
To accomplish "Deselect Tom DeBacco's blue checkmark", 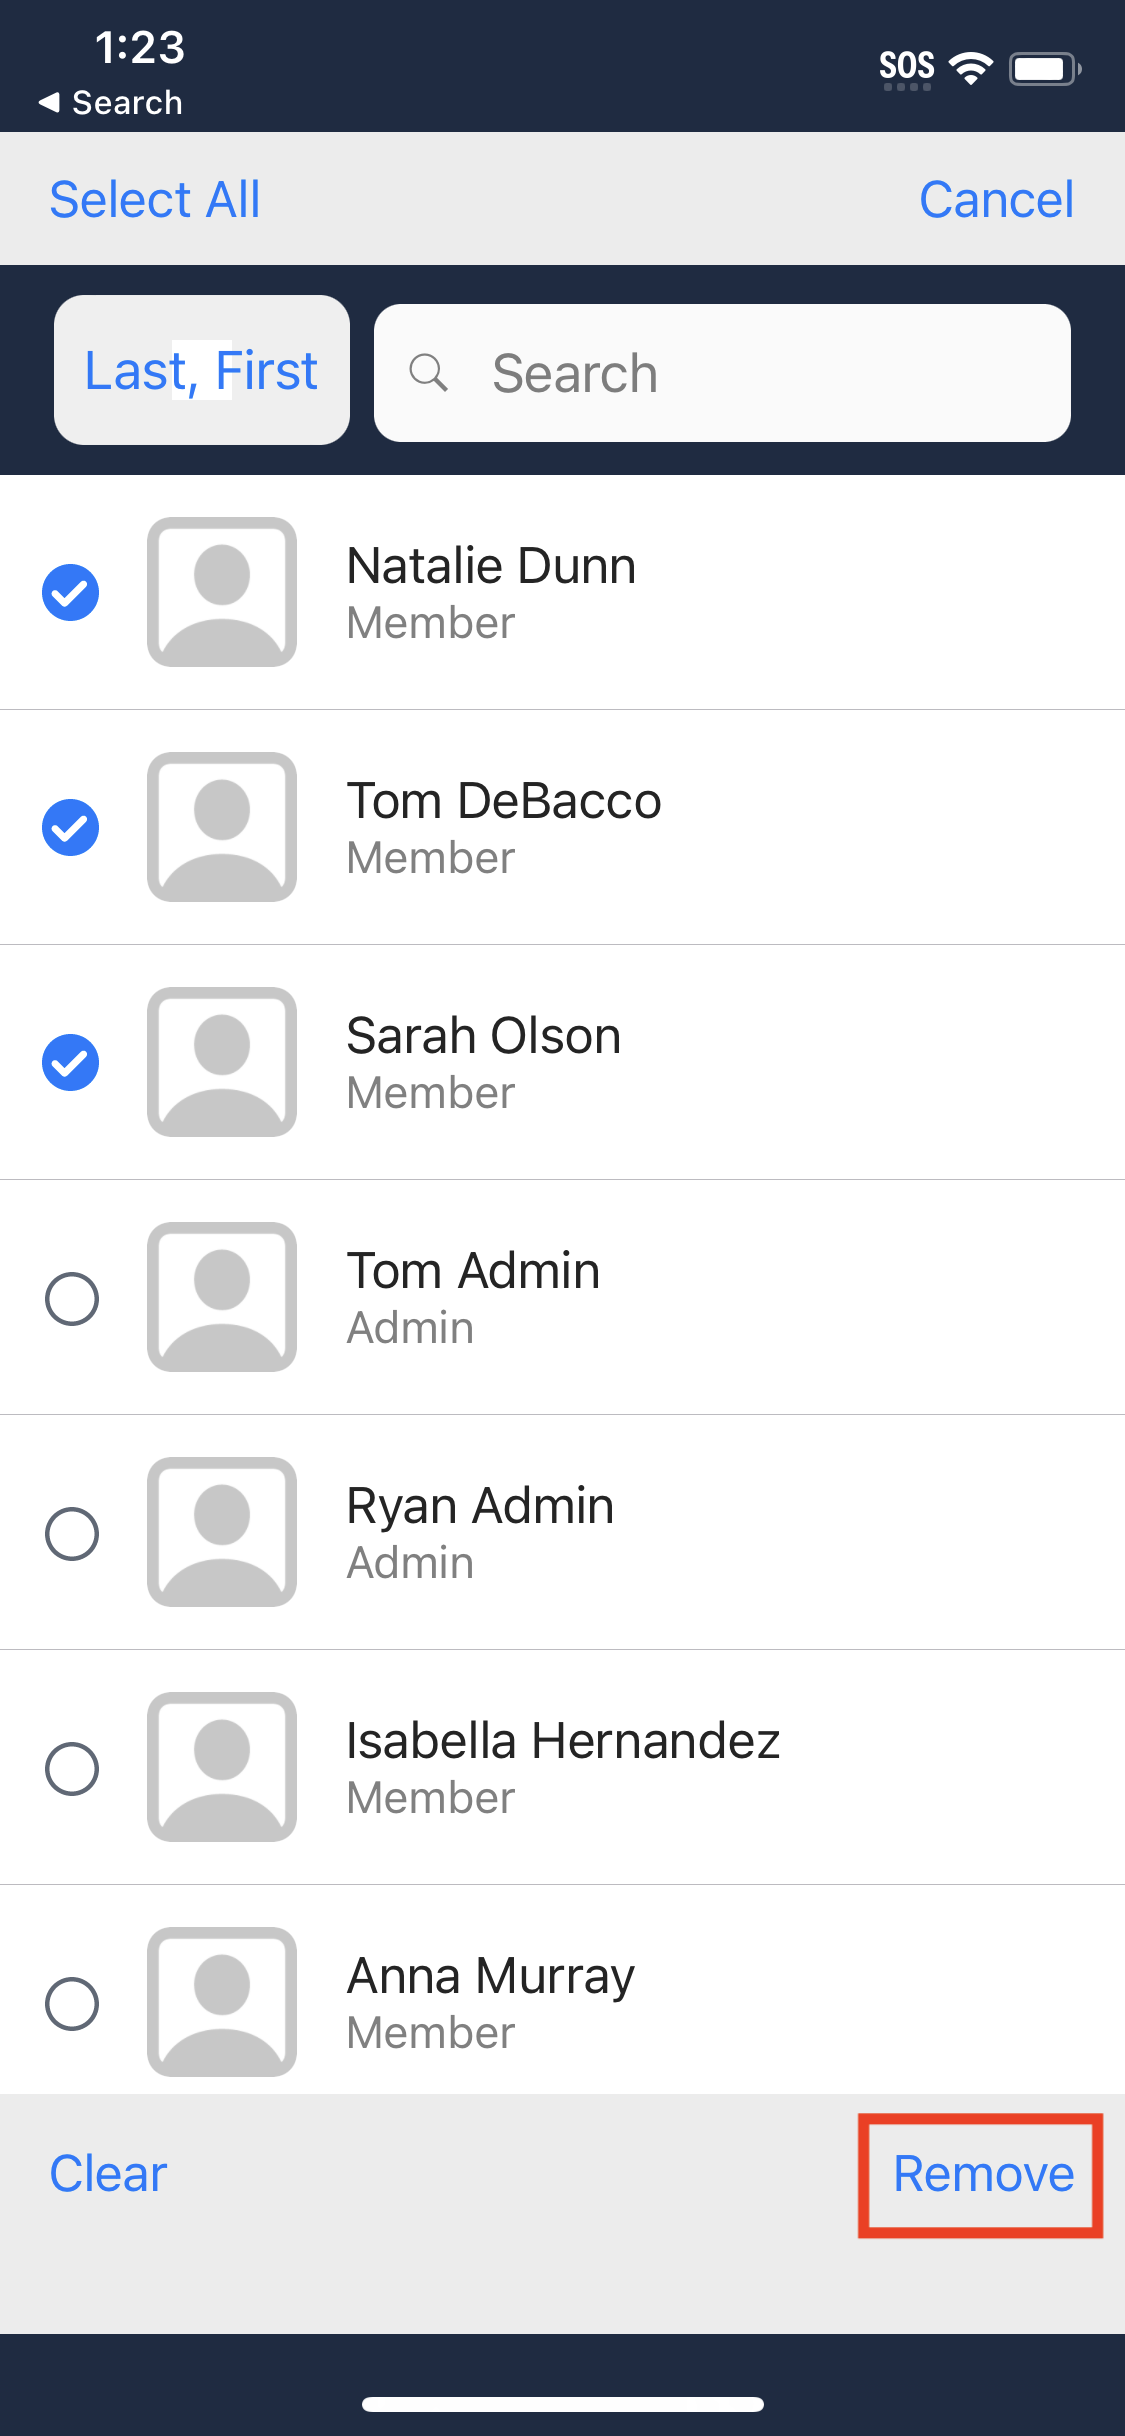I will point(71,827).
